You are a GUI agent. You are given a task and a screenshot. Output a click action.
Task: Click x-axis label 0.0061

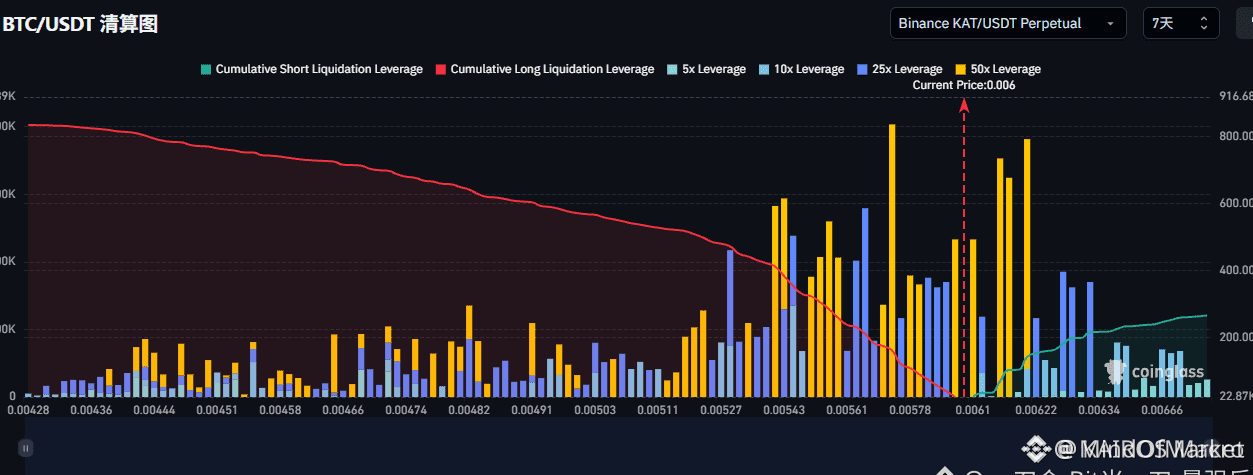973,410
